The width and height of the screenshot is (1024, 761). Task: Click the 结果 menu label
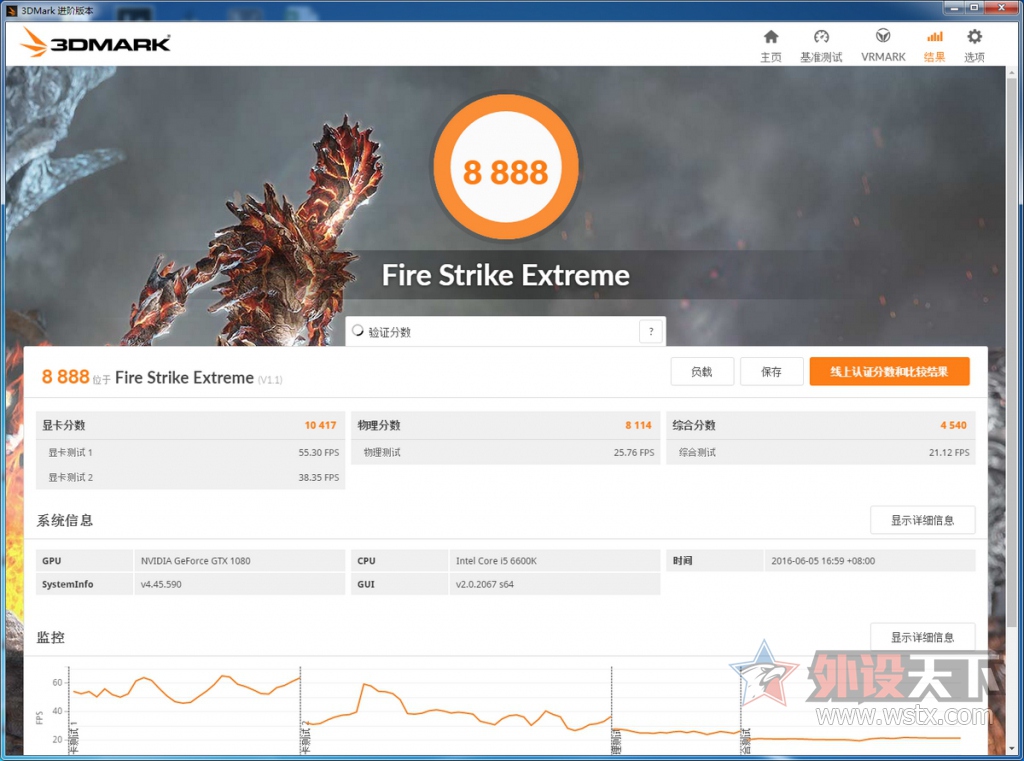[935, 57]
